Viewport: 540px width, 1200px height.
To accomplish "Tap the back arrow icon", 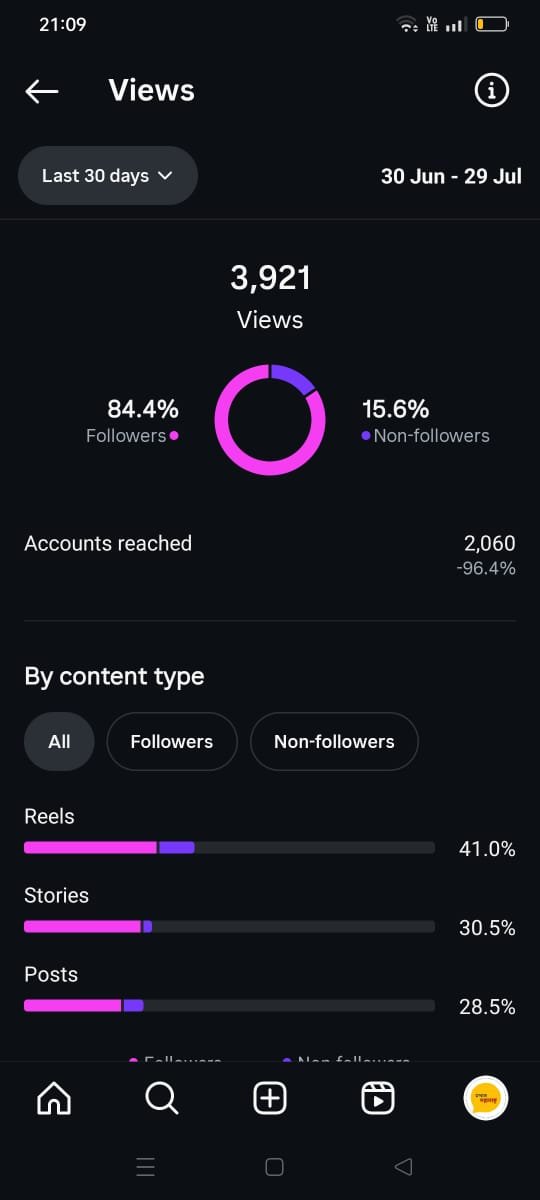I will [42, 91].
